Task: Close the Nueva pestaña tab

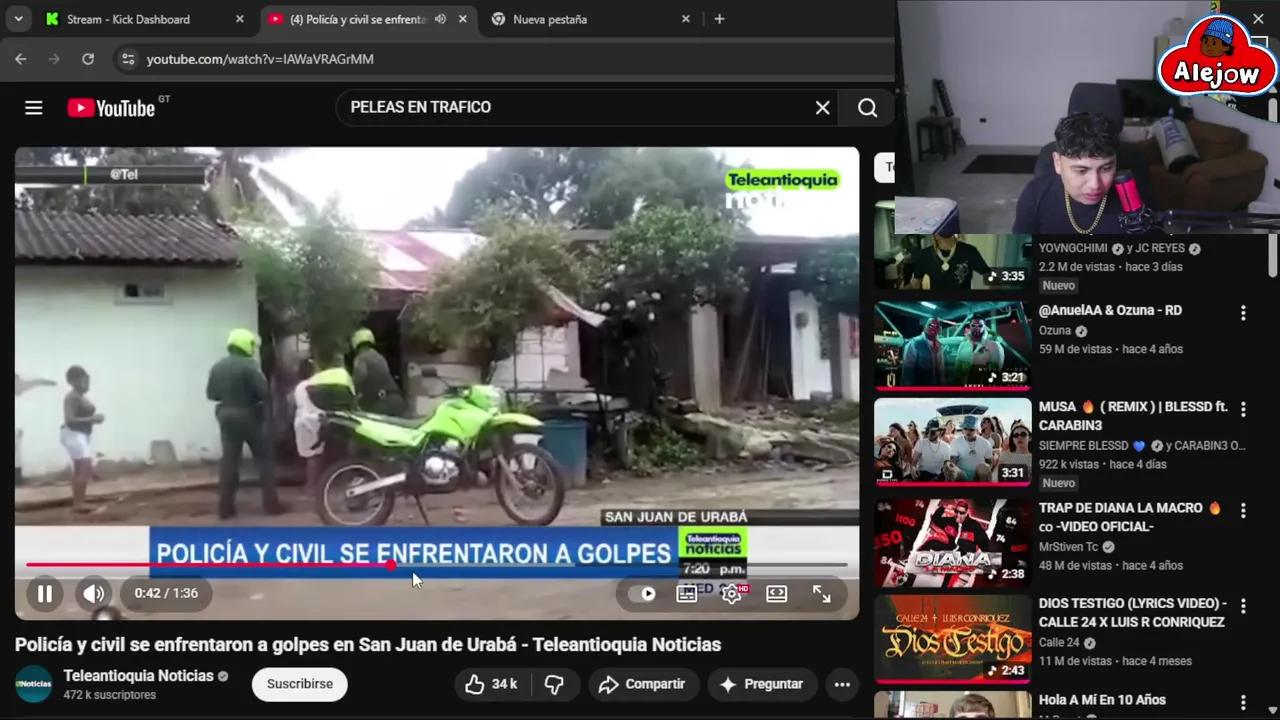Action: point(685,19)
